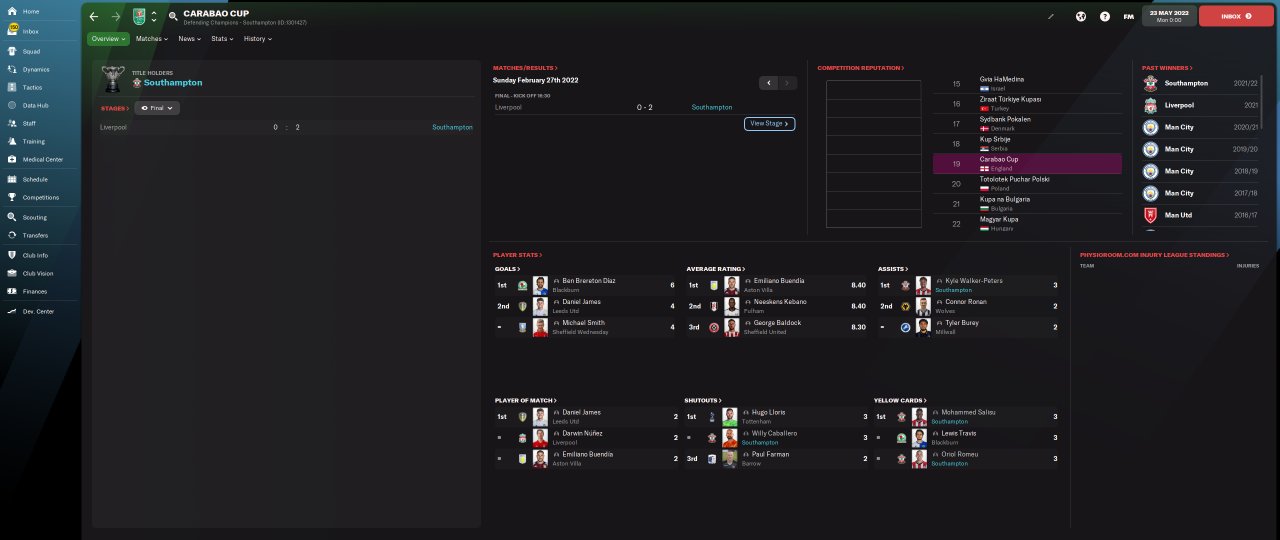The height and width of the screenshot is (540, 1280).
Task: Open the Matches/Results section link
Action: (525, 68)
